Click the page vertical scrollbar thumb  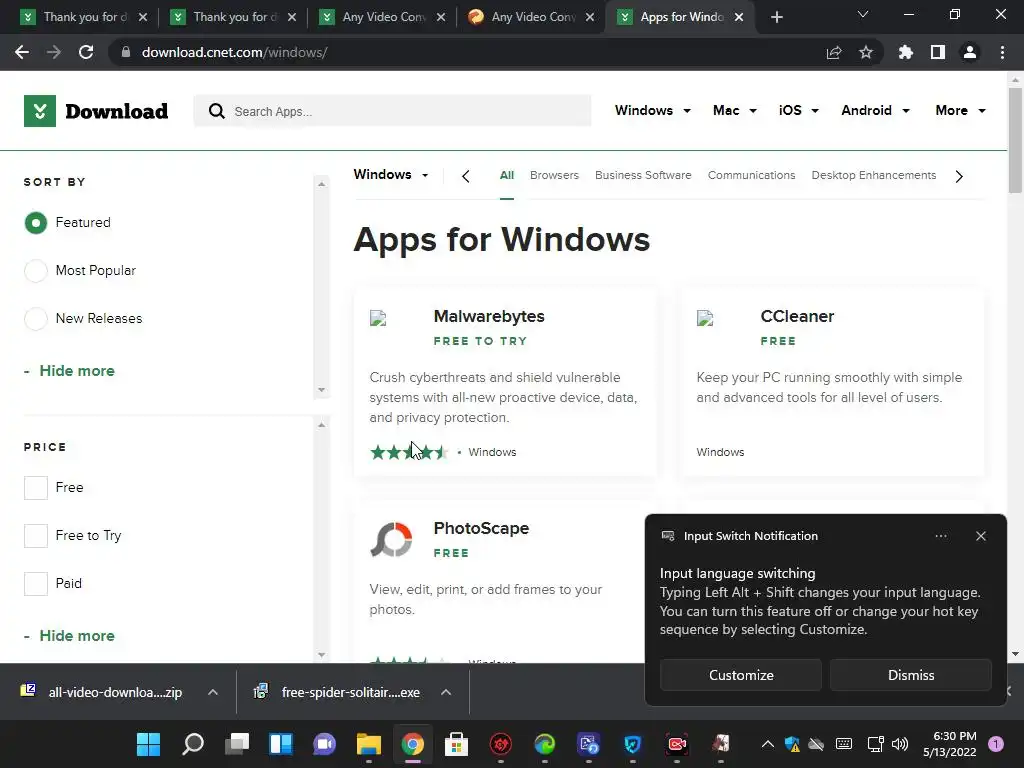pos(1015,140)
